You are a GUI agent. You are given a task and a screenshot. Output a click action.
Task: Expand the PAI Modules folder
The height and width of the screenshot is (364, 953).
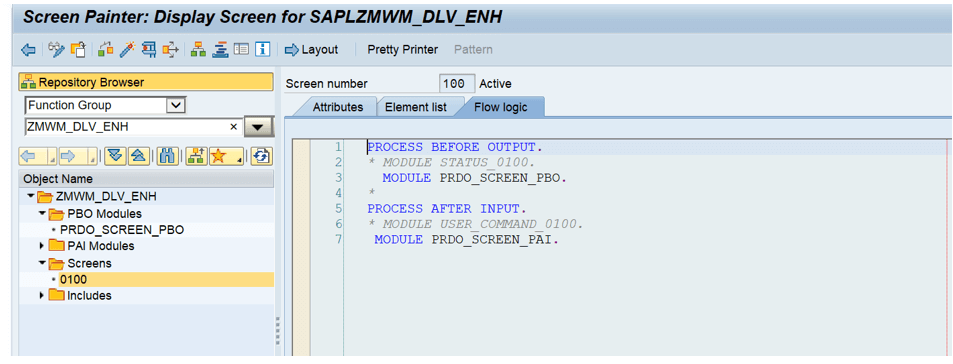pos(41,246)
